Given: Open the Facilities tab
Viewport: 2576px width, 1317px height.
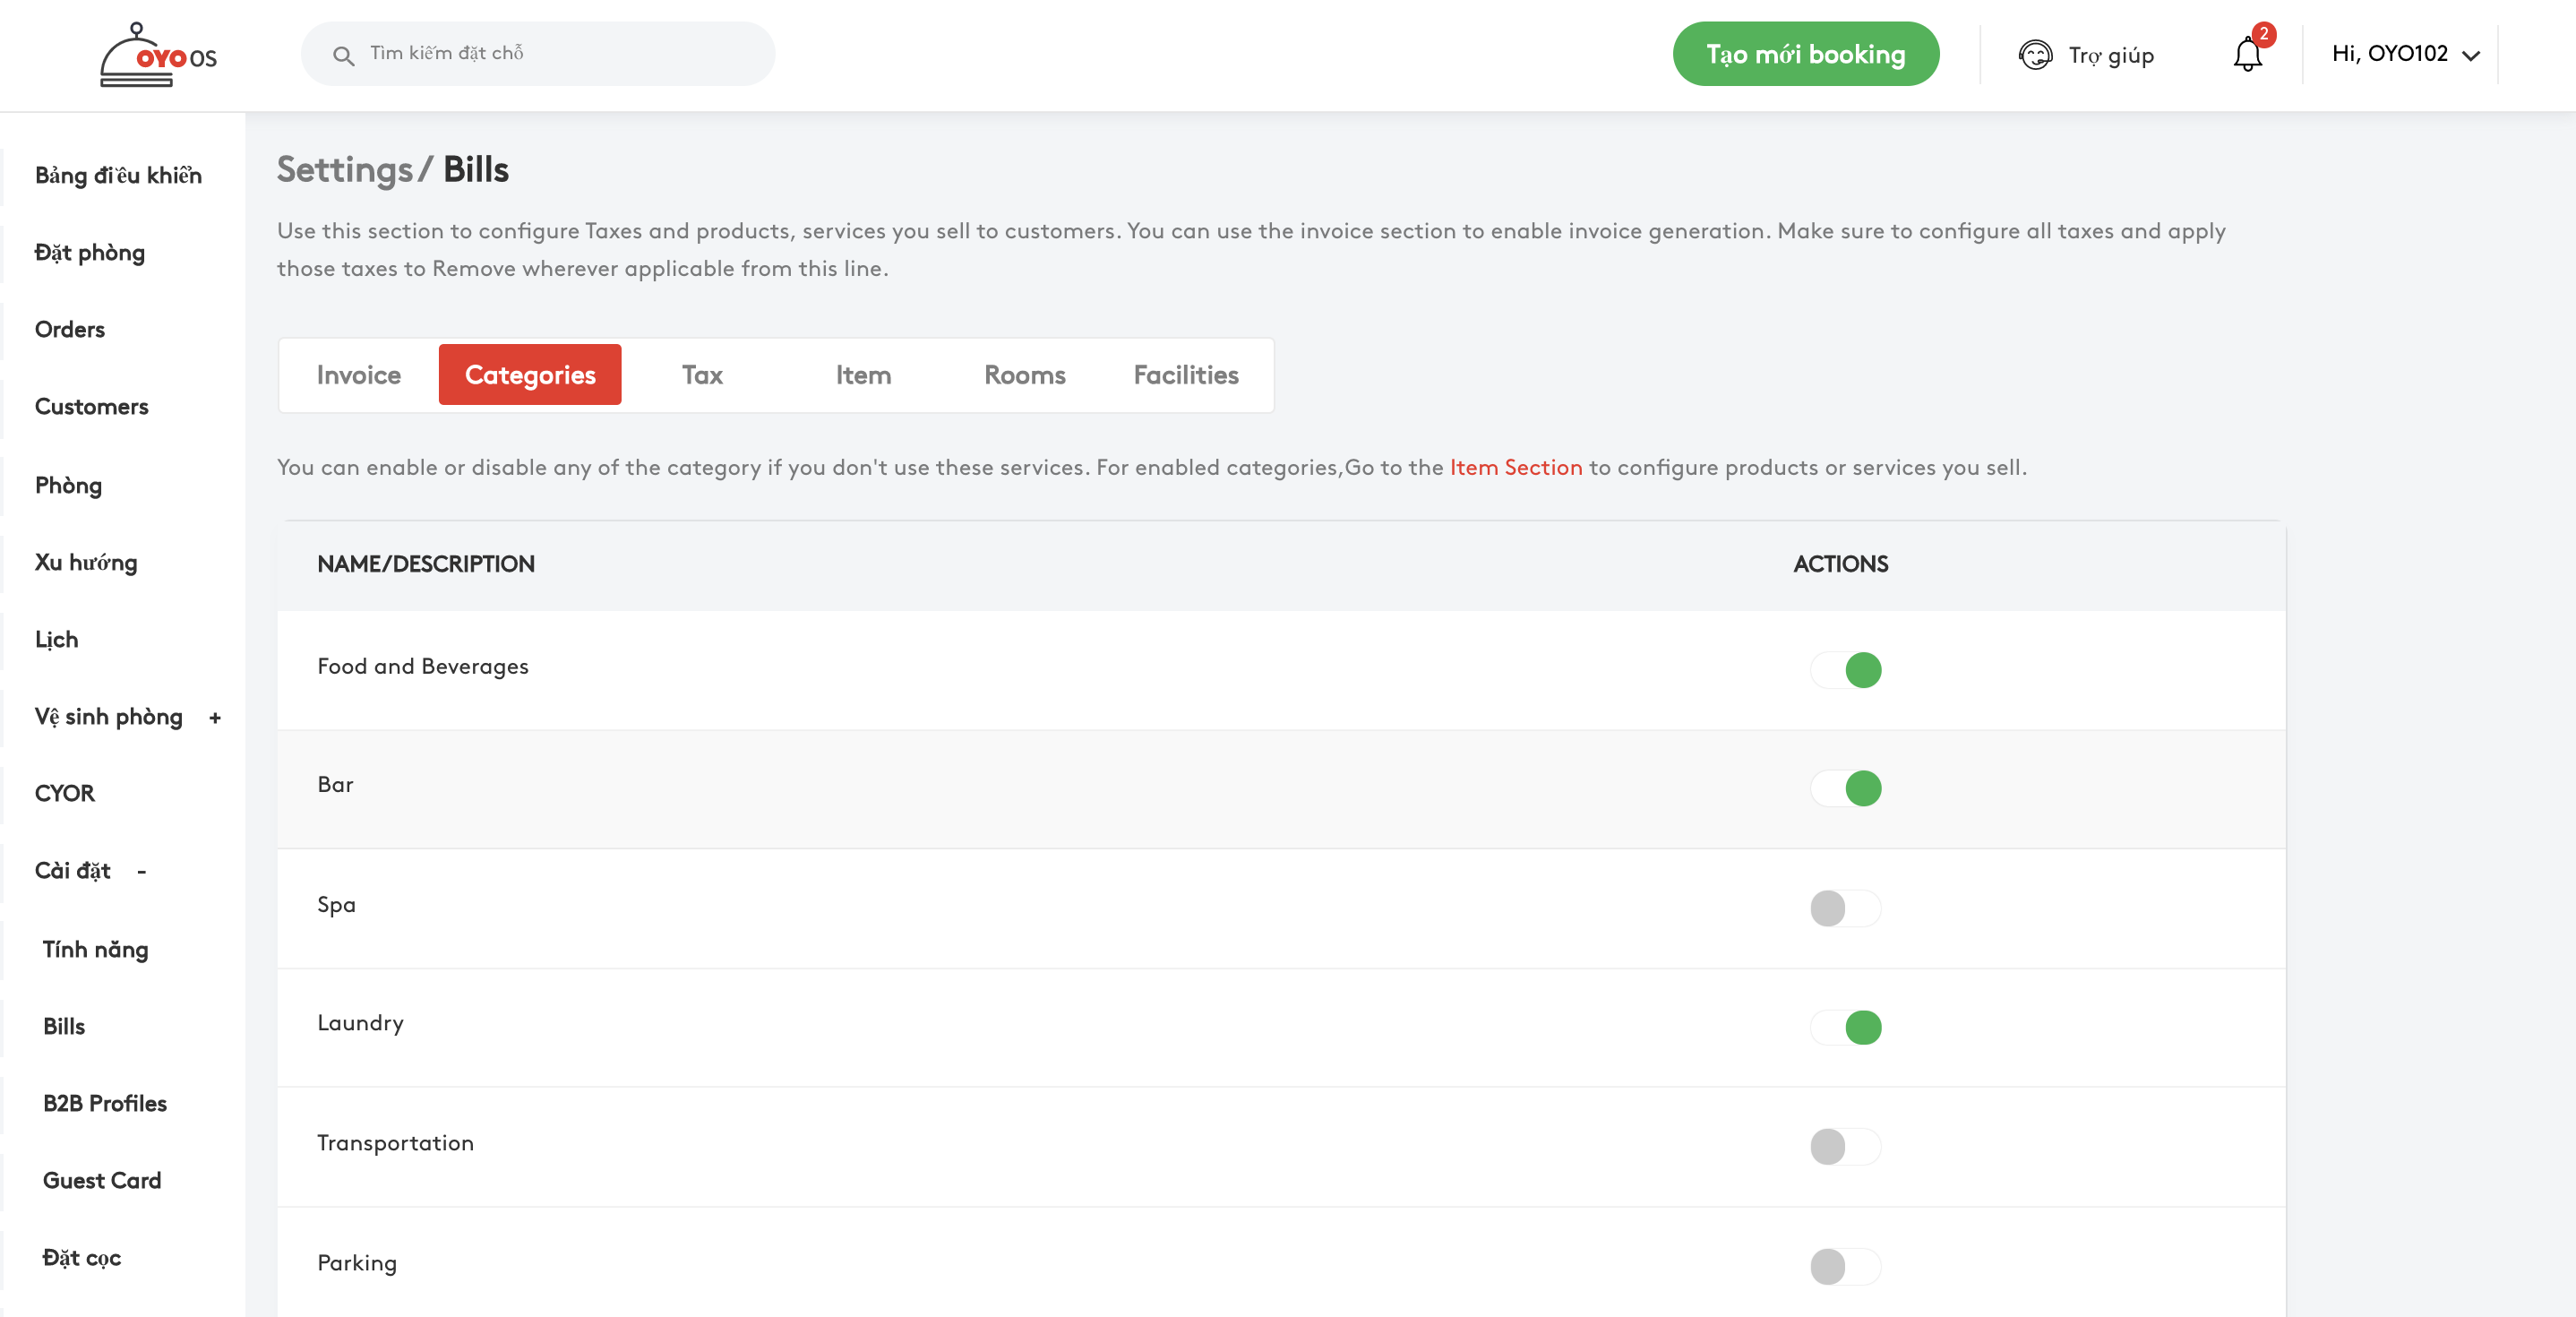Looking at the screenshot, I should pyautogui.click(x=1185, y=375).
